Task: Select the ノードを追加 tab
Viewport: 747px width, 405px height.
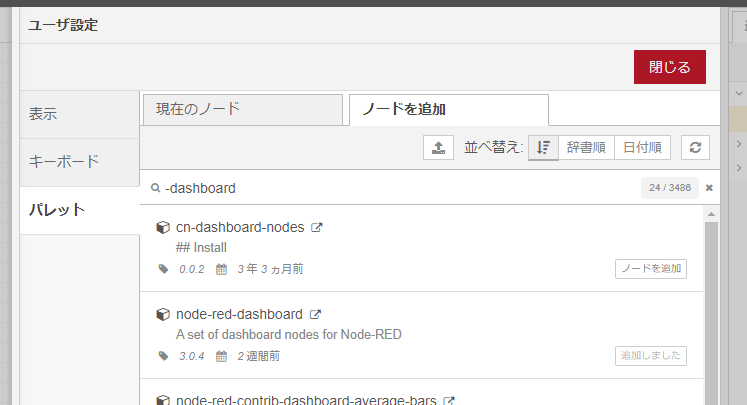Action: click(447, 110)
